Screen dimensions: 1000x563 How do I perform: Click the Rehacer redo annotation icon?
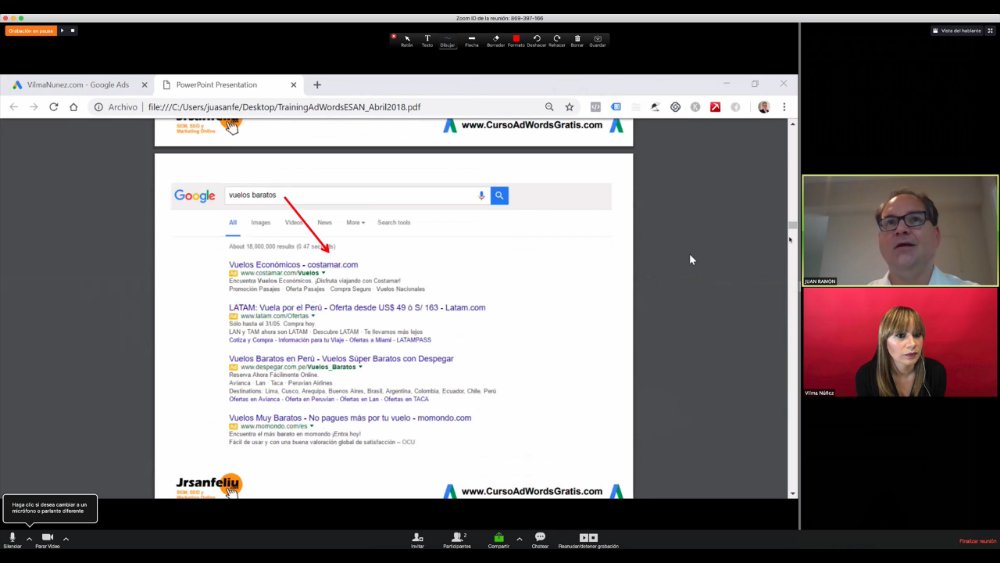tap(557, 41)
